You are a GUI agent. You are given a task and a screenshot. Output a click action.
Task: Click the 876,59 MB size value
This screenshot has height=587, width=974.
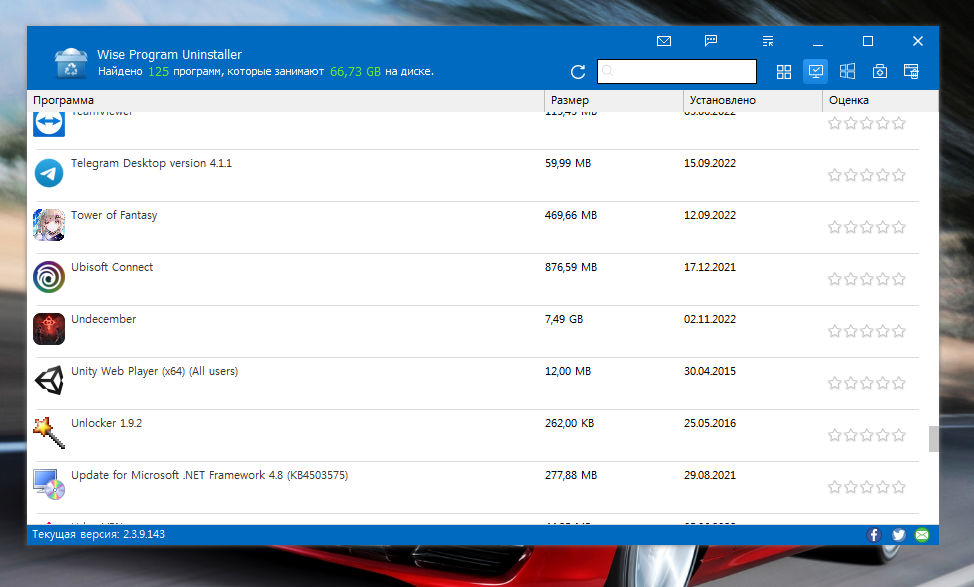coord(571,267)
